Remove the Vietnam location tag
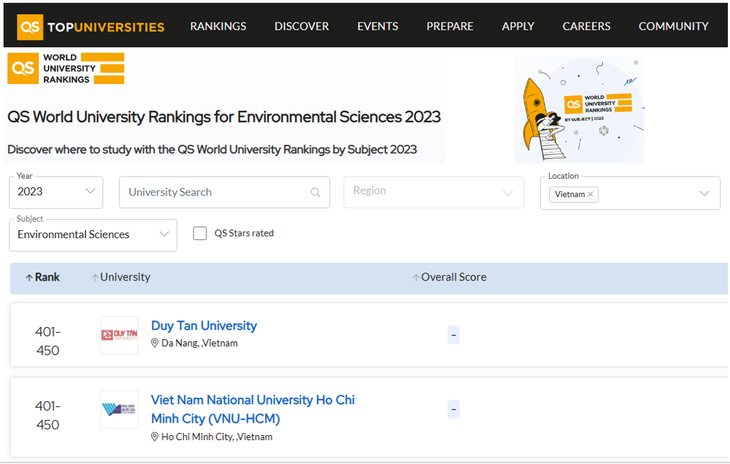Screen dimensions: 730x464 (590, 194)
